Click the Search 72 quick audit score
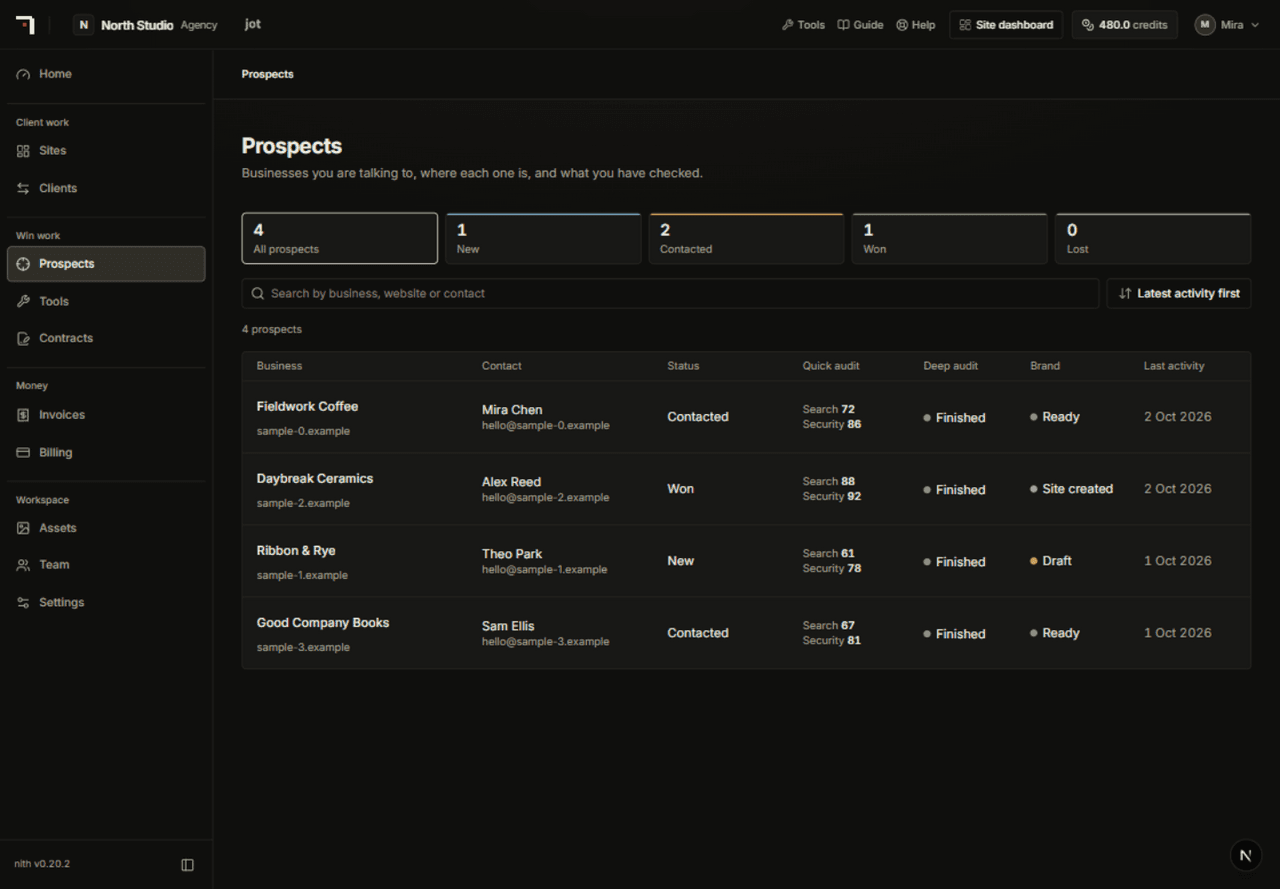Image resolution: width=1280 pixels, height=889 pixels. (x=828, y=410)
